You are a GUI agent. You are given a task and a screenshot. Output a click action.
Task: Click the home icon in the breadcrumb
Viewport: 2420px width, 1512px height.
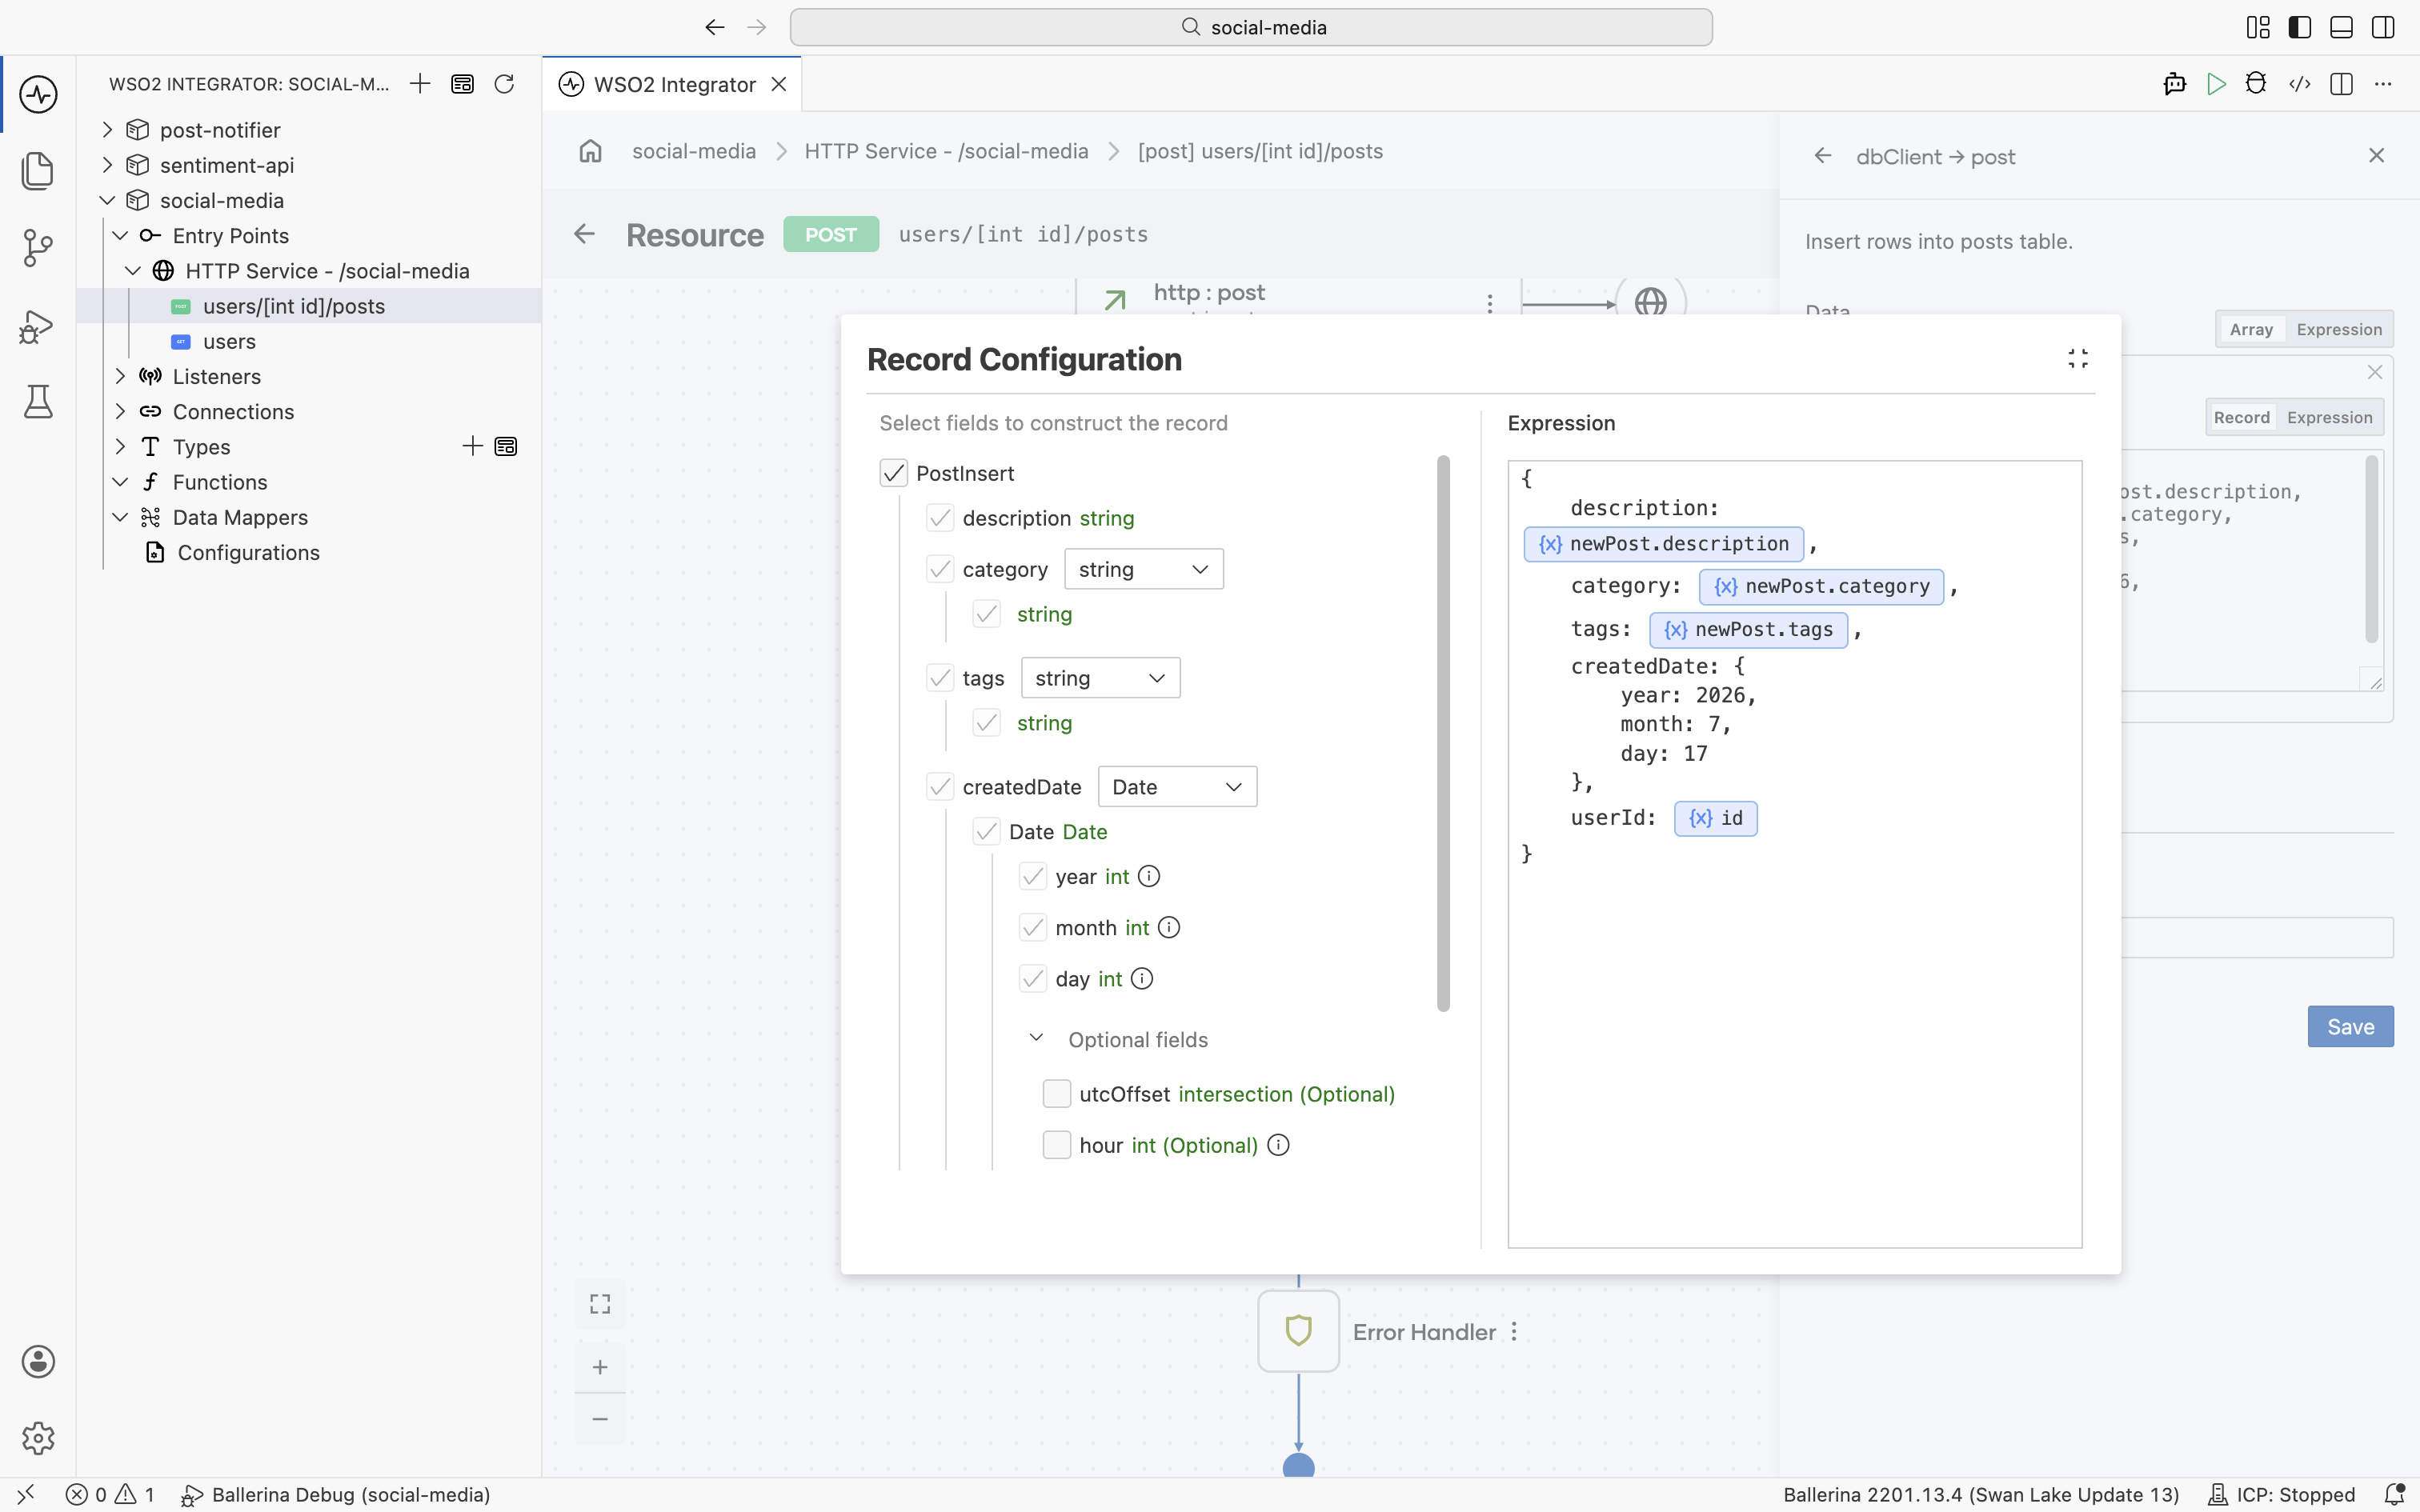[x=591, y=151]
